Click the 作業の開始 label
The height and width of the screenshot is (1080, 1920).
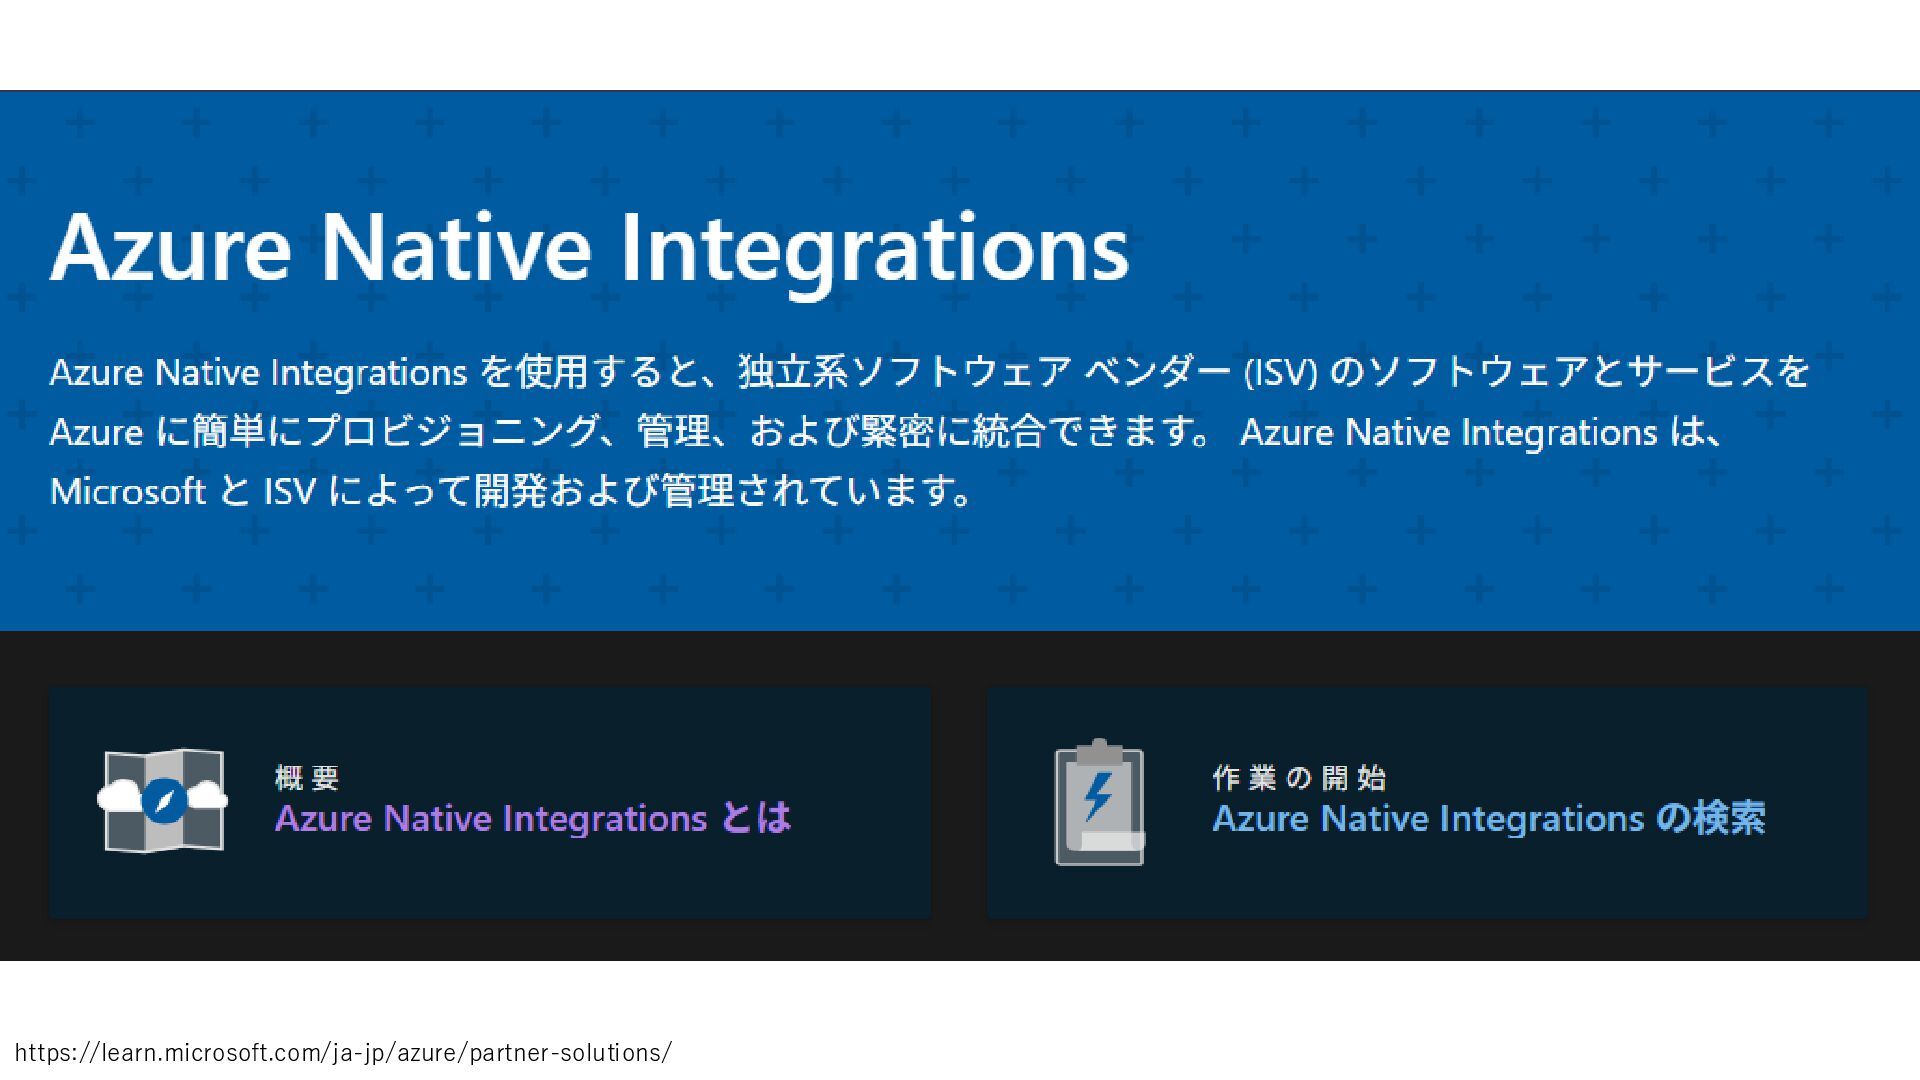(1299, 777)
